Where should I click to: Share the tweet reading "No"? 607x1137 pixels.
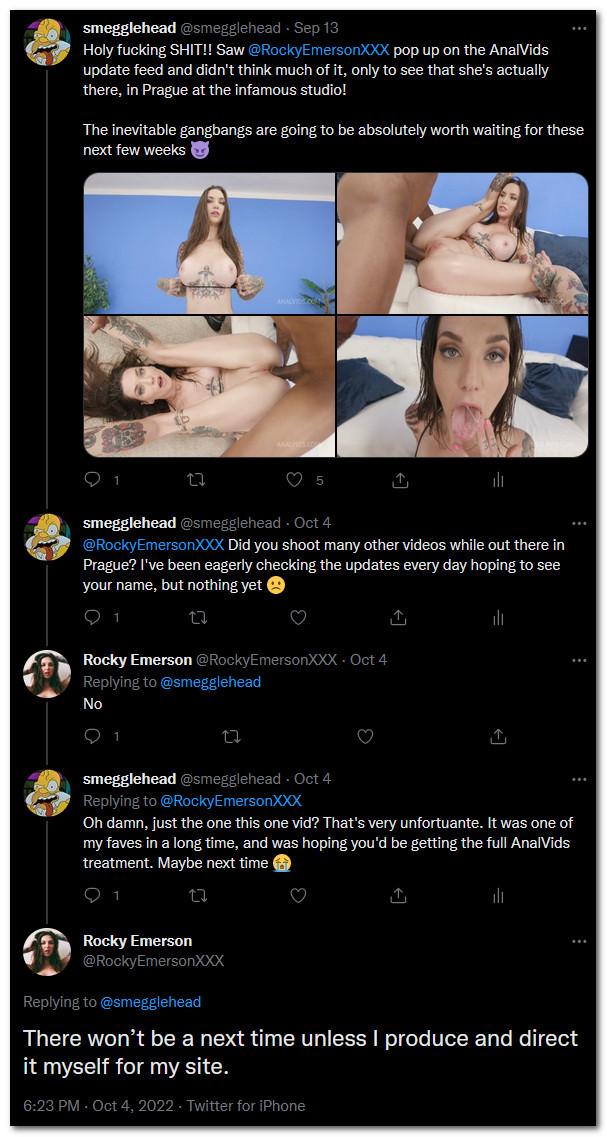click(x=497, y=736)
